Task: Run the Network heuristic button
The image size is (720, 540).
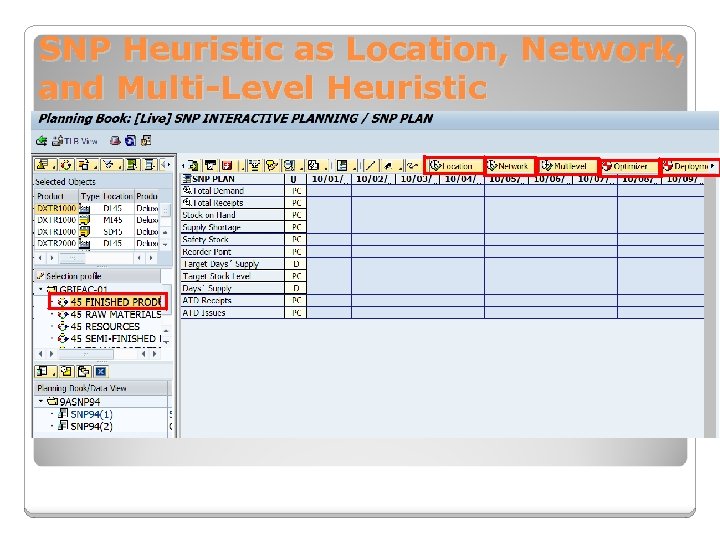Action: 510,166
